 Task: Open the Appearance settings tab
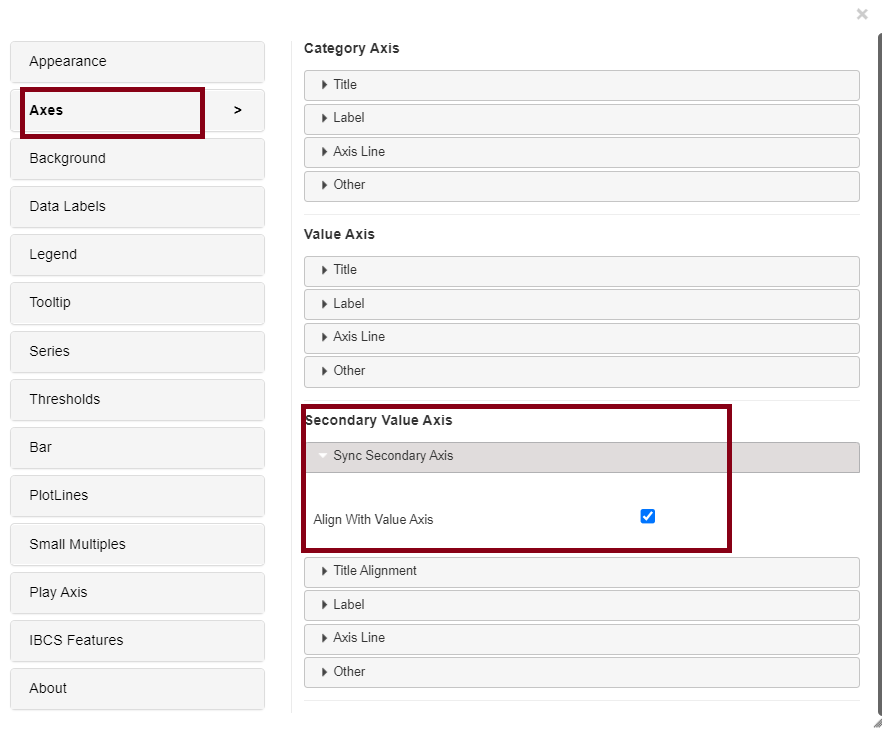[137, 62]
